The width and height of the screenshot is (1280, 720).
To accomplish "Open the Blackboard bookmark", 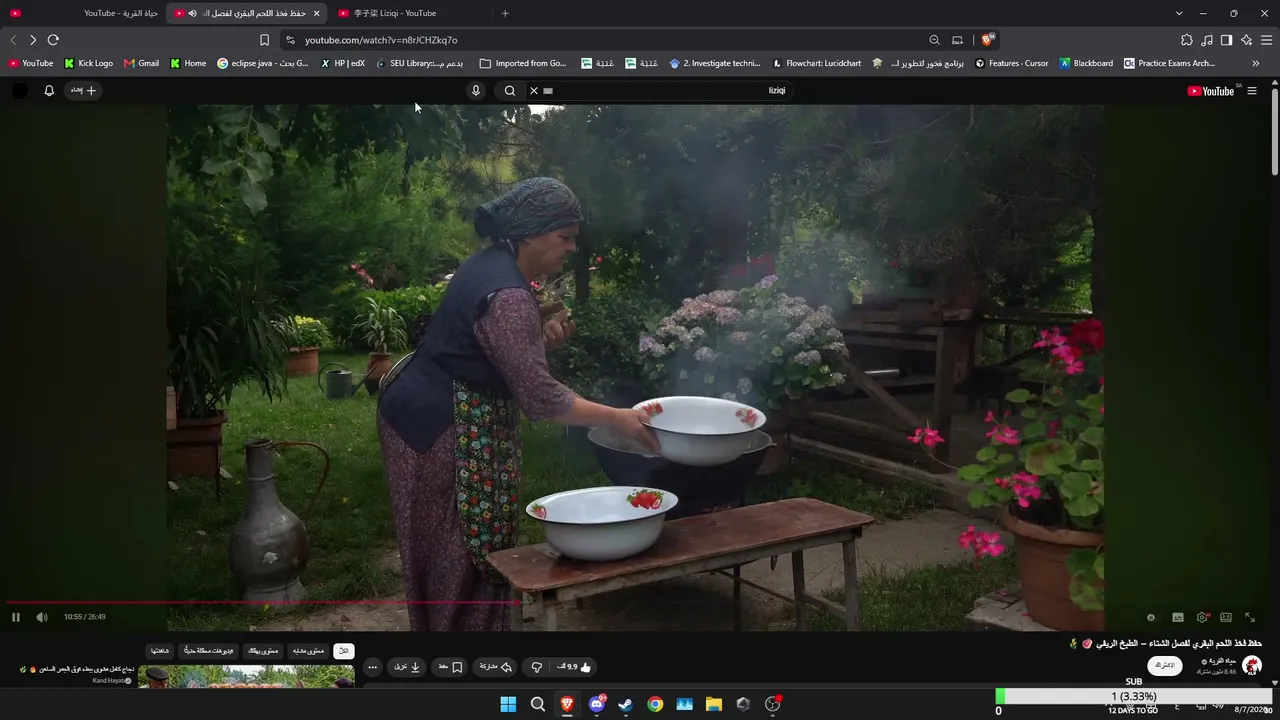I will 1086,63.
